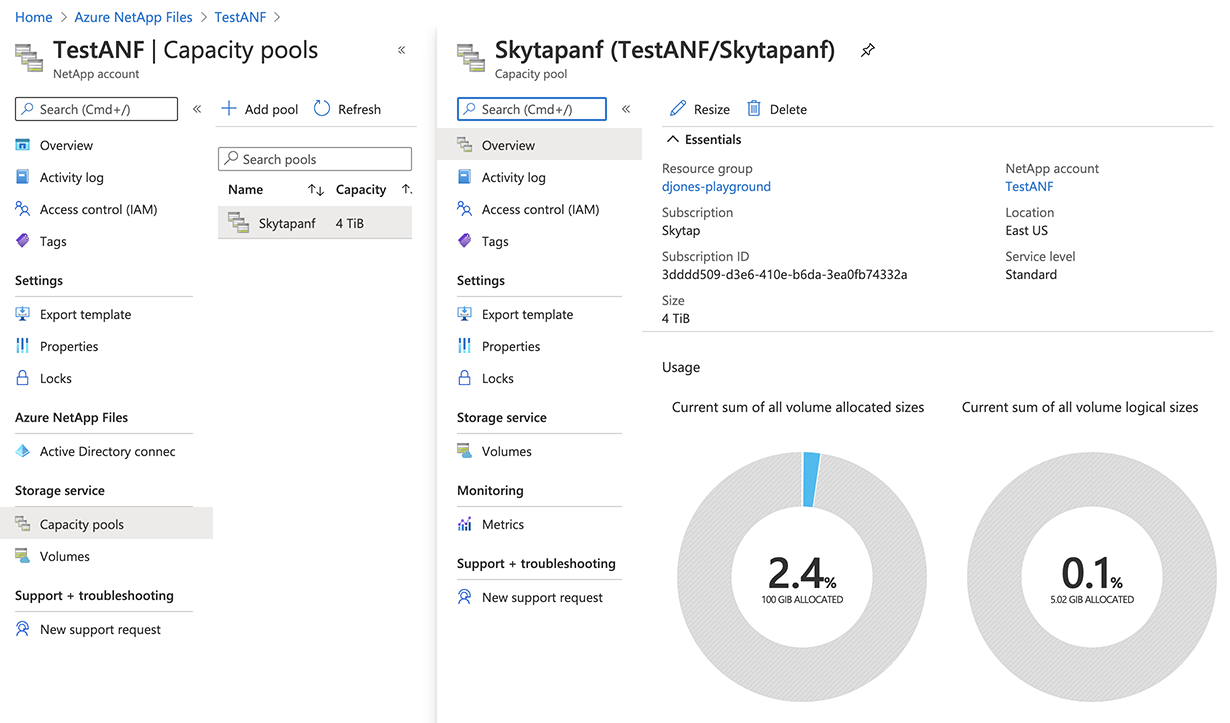Click Properties icon in TestANF menu

pos(23,346)
